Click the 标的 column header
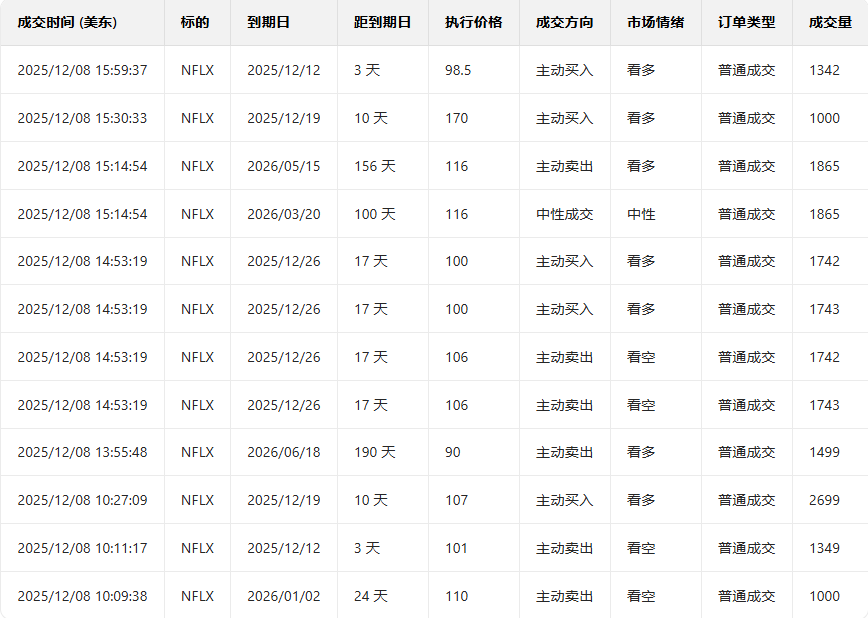 [195, 22]
